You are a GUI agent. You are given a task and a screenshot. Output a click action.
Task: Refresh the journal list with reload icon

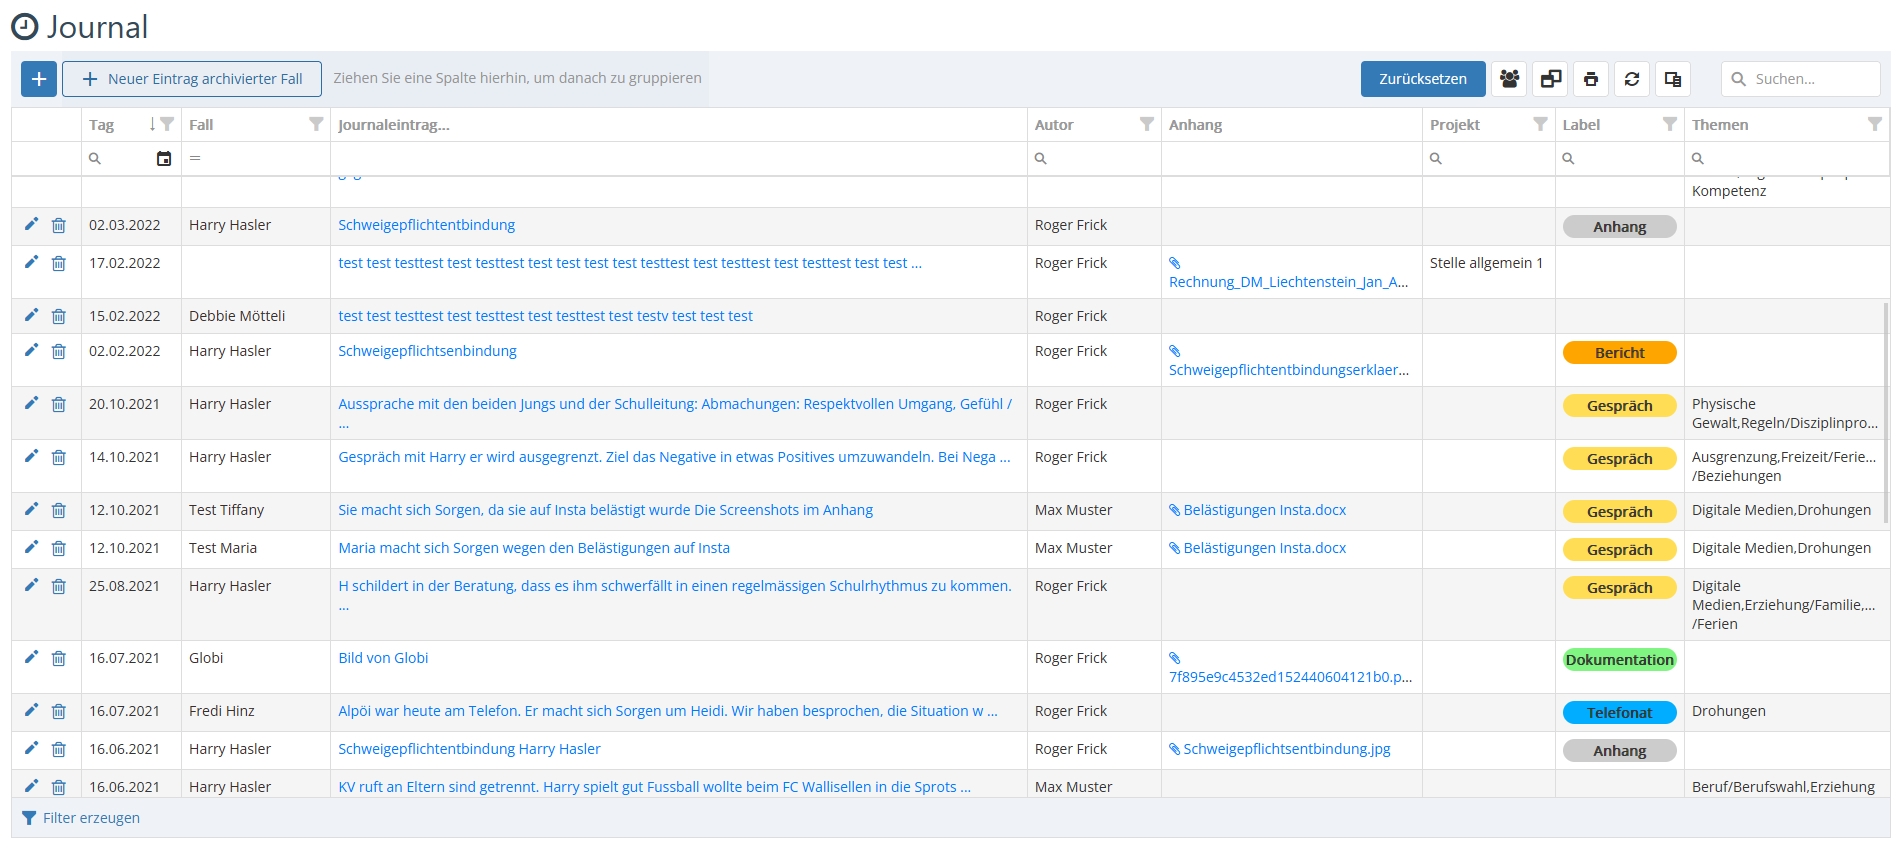(x=1632, y=79)
